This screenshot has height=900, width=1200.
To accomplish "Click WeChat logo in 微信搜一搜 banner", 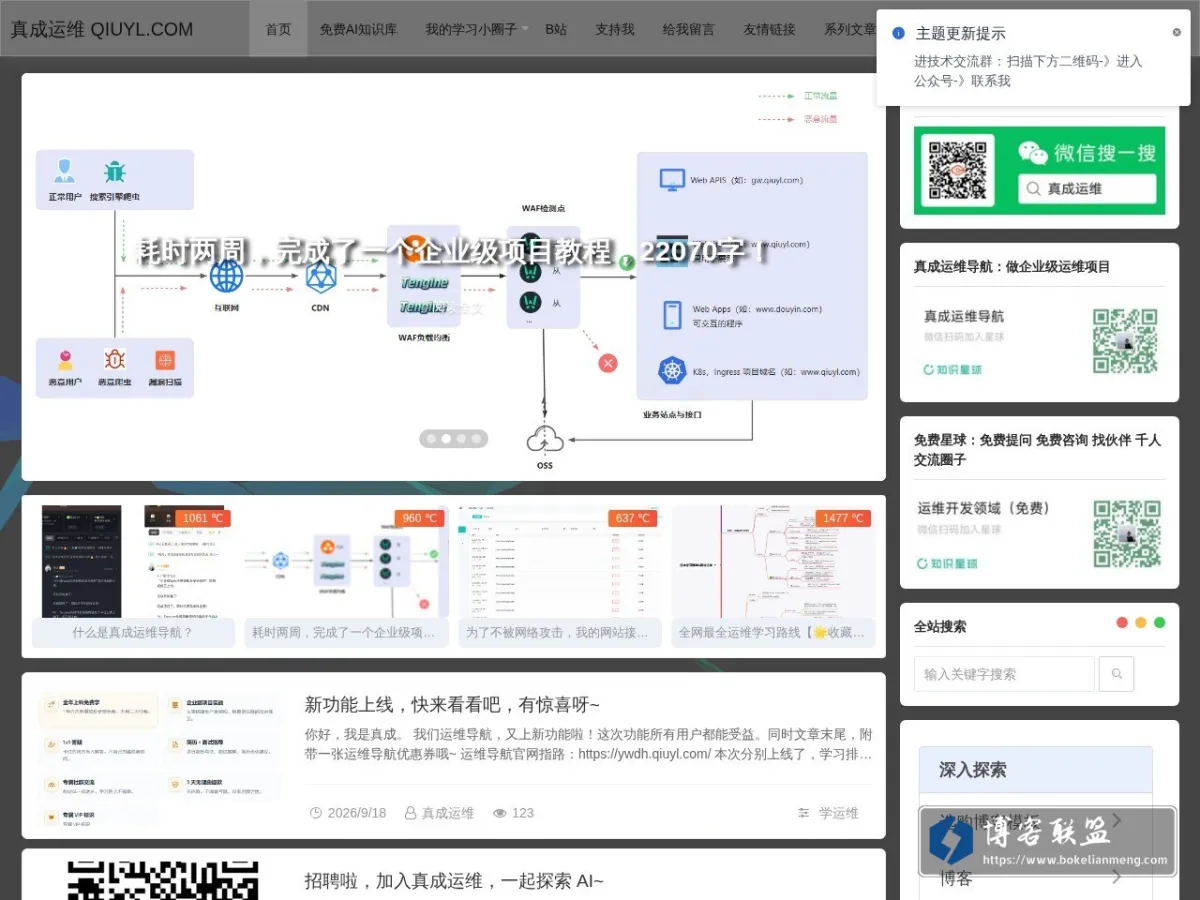I will [x=1033, y=152].
